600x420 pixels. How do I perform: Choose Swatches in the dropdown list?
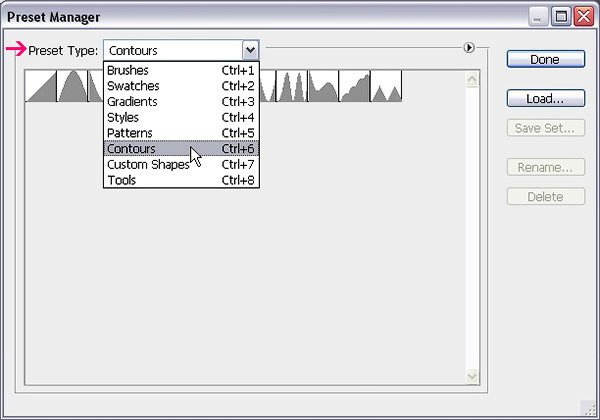click(181, 86)
